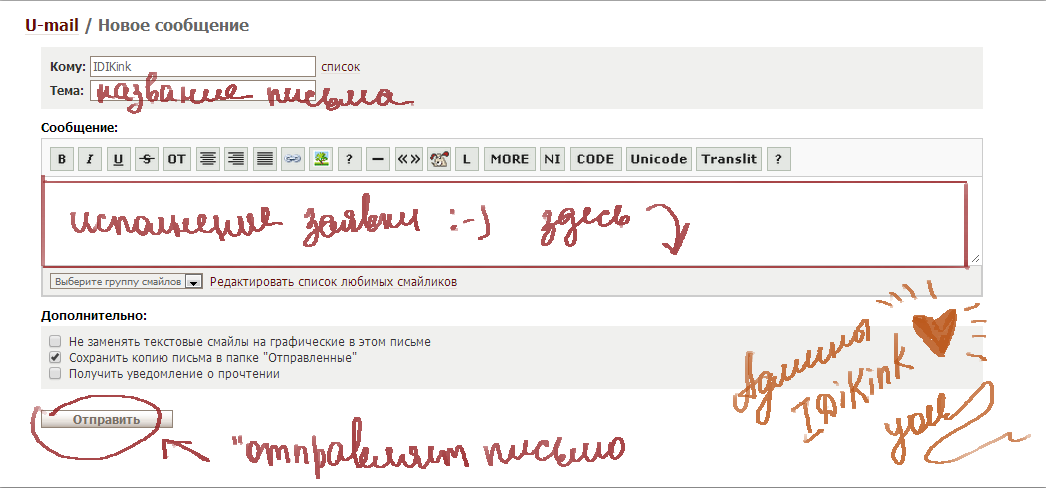Enable 'Получить уведомление о прочтении' checkbox

pos(56,373)
